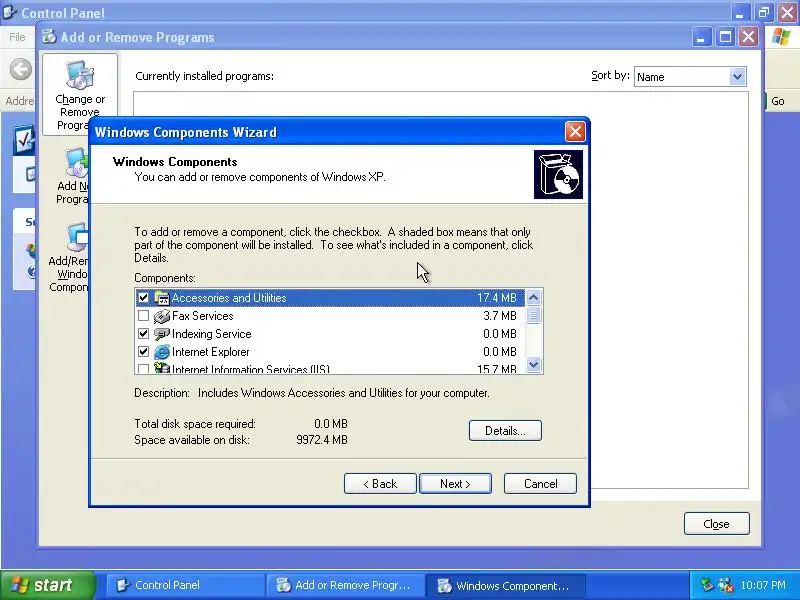Open the Start menu

click(48, 585)
